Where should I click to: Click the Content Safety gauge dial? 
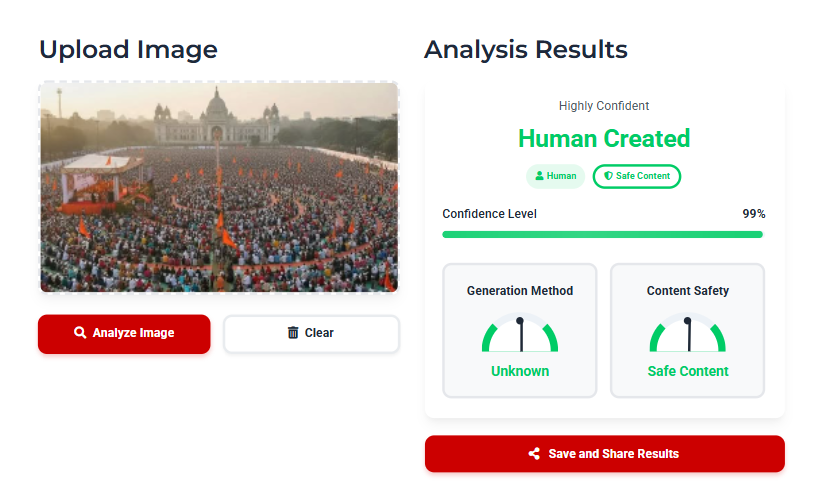click(687, 334)
